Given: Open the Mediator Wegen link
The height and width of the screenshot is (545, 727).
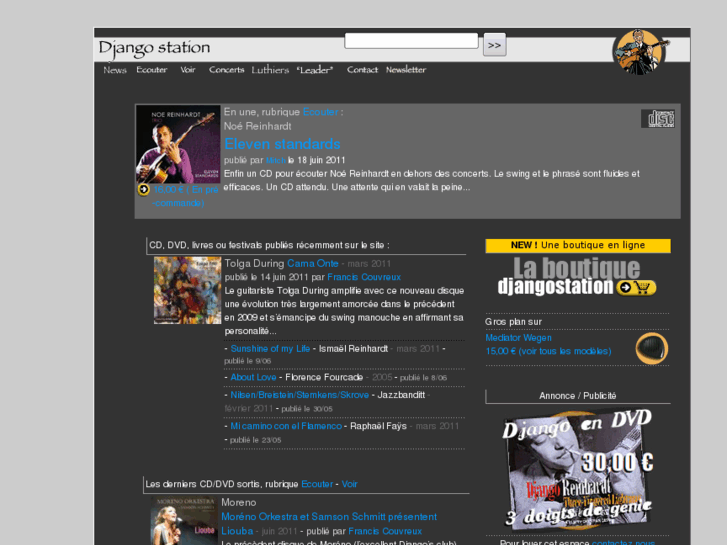Looking at the screenshot, I should [x=518, y=338].
